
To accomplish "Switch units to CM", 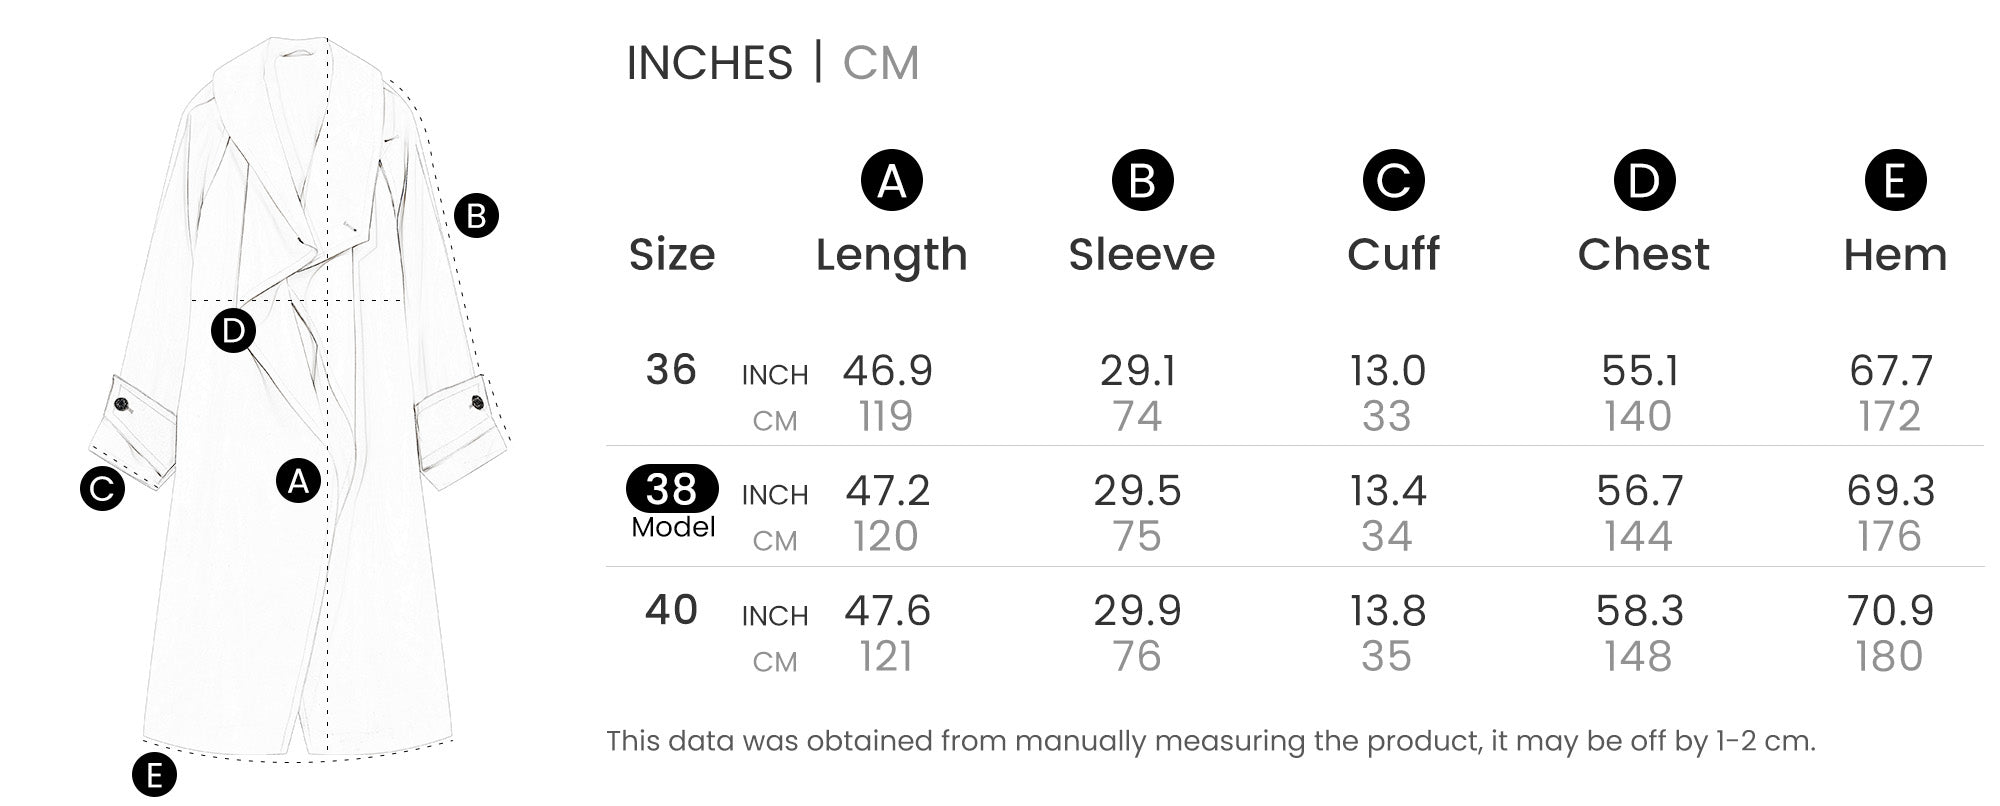I will pos(880,63).
